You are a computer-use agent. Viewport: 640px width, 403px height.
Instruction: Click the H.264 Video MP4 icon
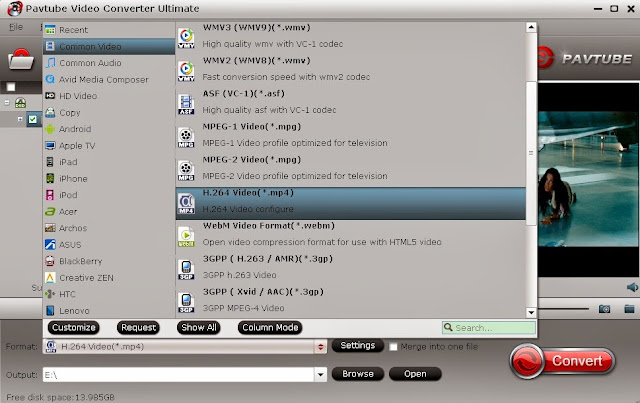point(186,203)
